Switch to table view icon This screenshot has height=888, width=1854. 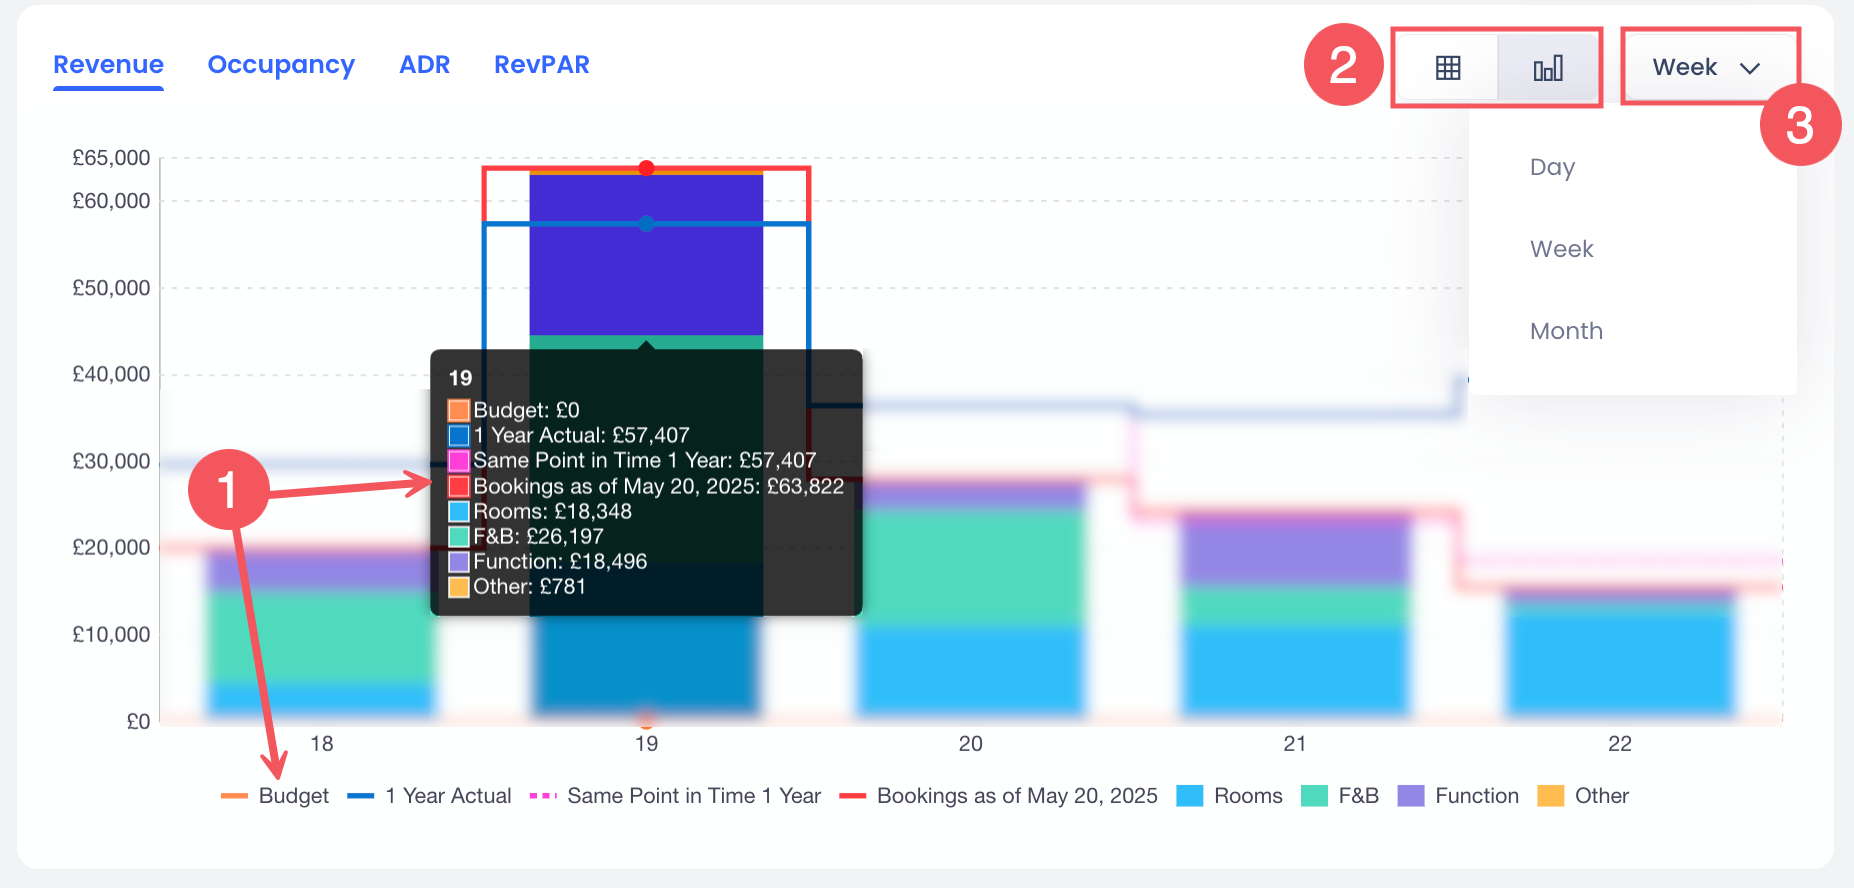[1447, 68]
